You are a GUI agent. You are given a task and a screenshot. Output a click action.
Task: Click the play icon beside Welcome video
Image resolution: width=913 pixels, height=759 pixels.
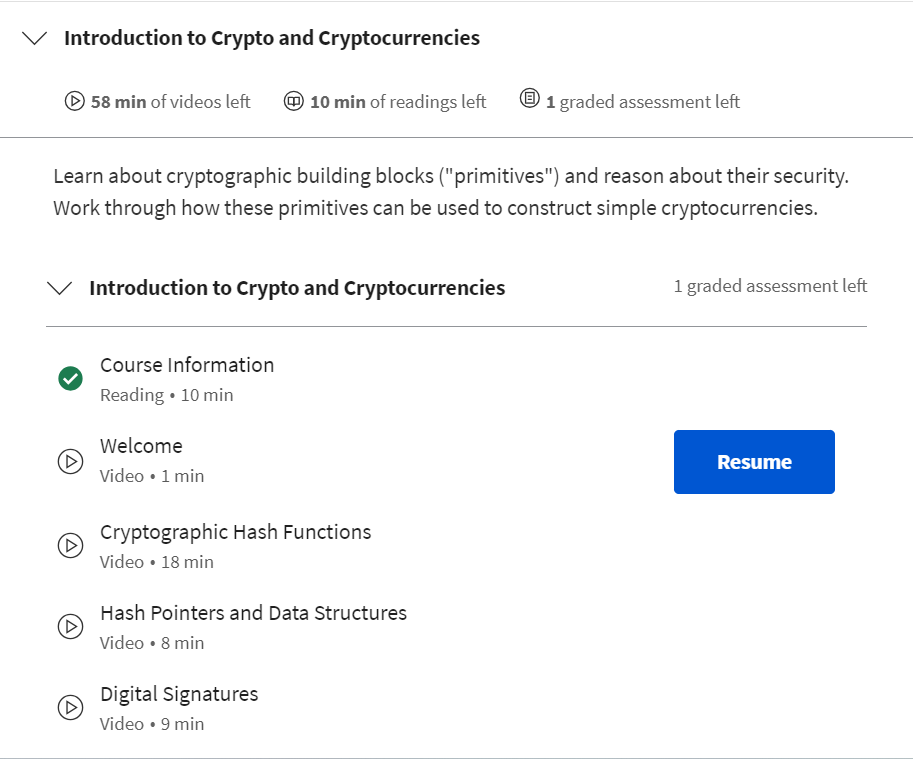tap(70, 462)
